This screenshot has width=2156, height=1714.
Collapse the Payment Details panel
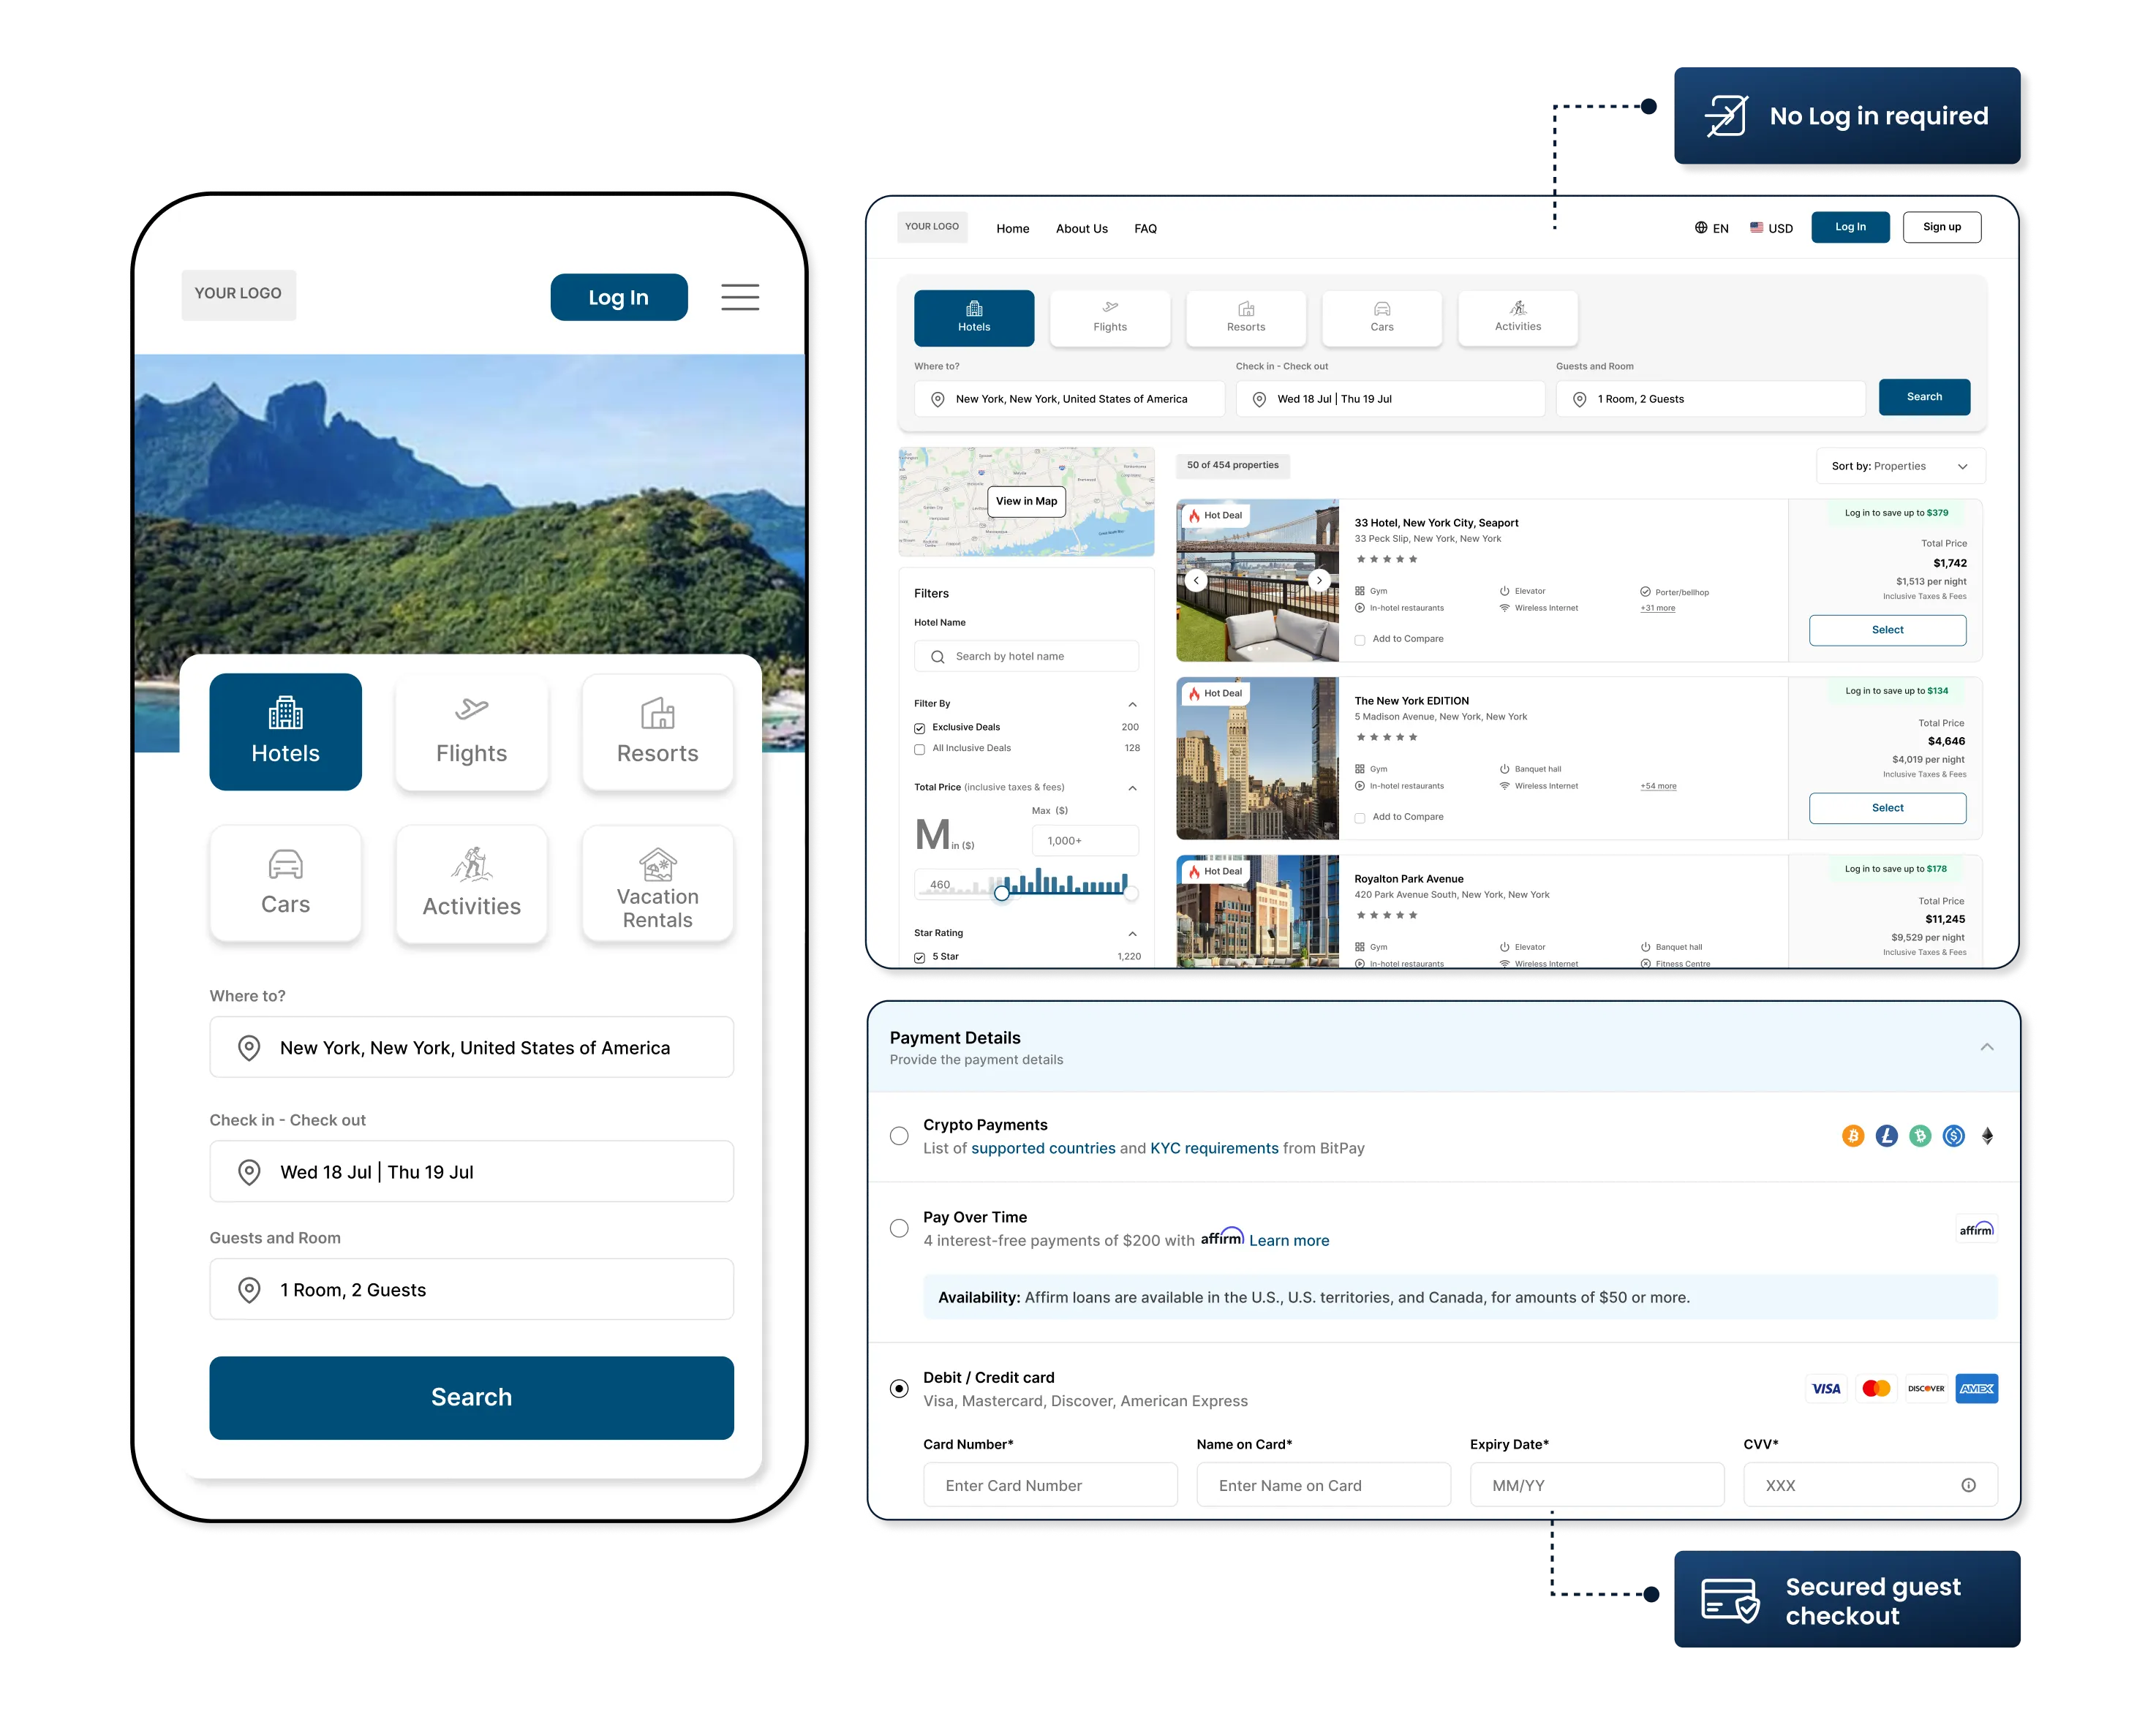click(1986, 1047)
